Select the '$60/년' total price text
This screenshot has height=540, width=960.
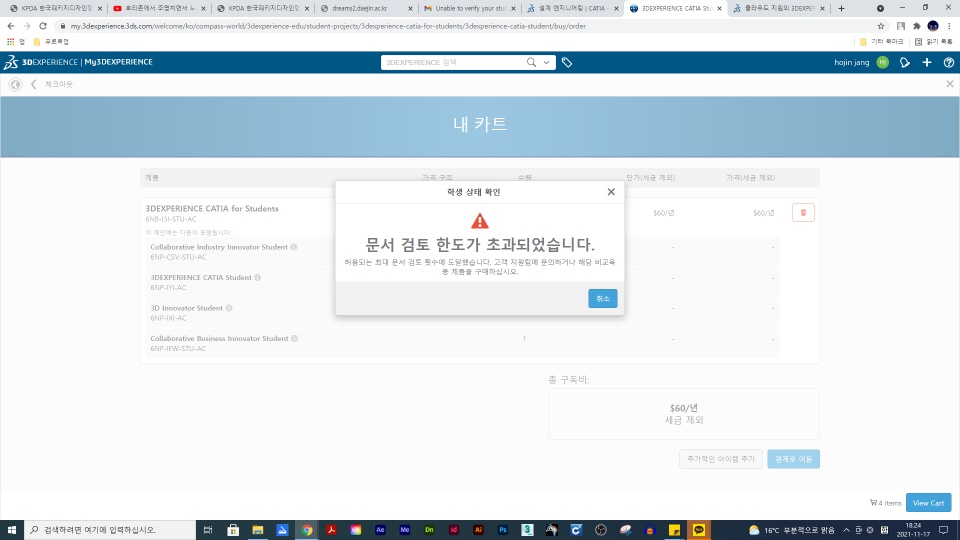coord(684,408)
